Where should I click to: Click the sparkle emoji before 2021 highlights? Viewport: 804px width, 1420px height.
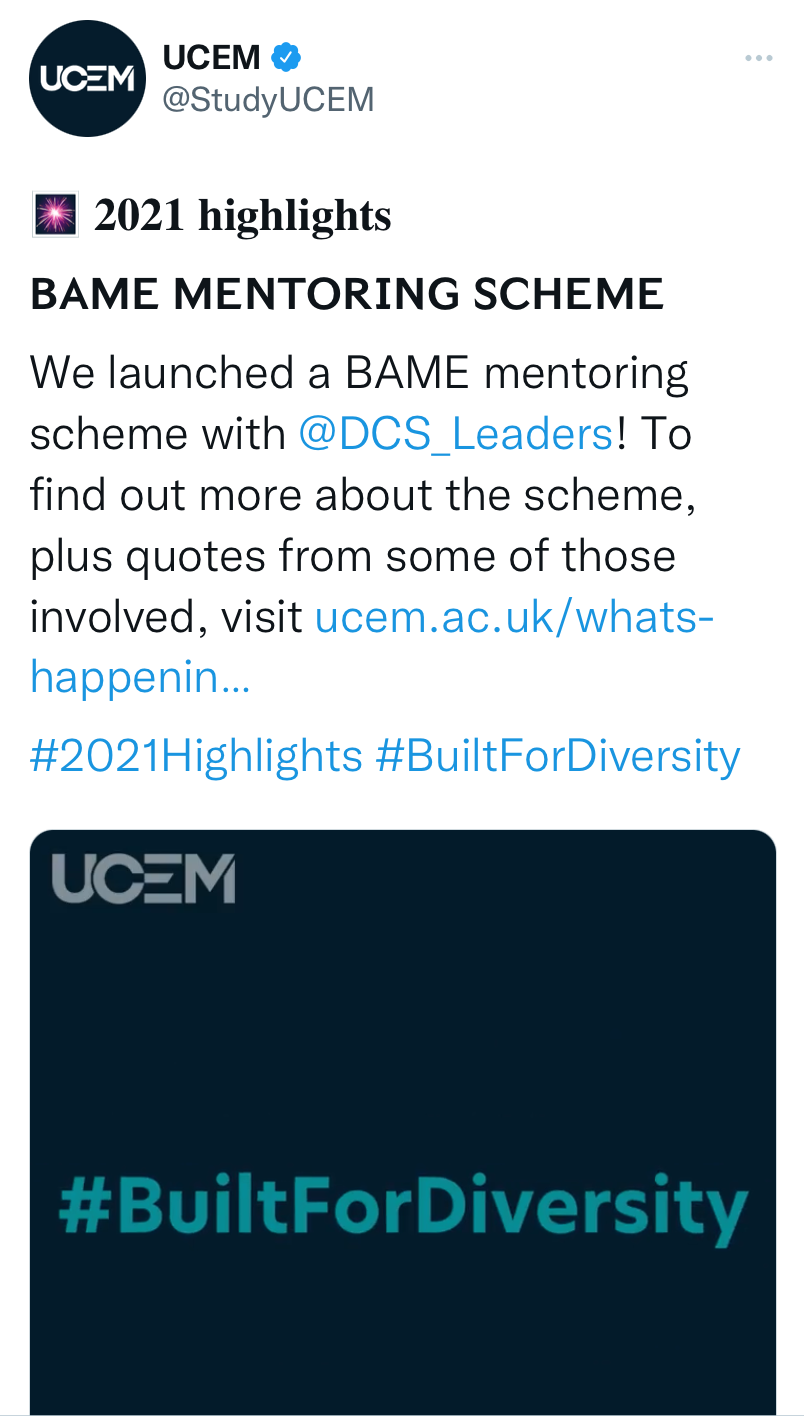[56, 215]
